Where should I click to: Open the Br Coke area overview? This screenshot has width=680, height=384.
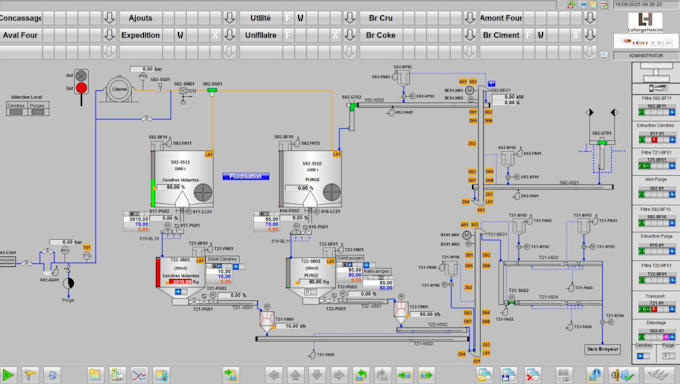[x=381, y=35]
